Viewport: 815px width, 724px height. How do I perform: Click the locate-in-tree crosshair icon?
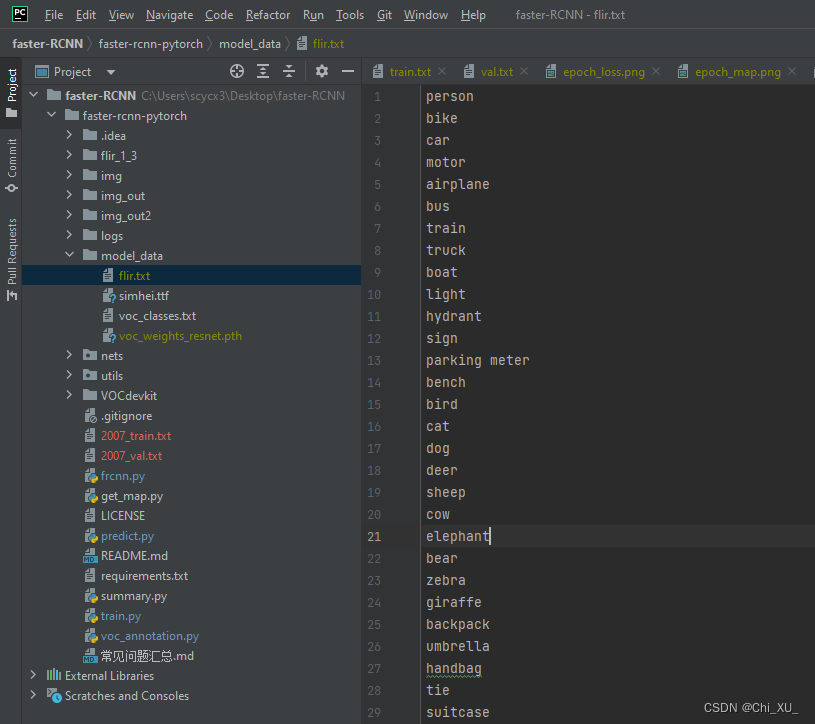(x=237, y=71)
